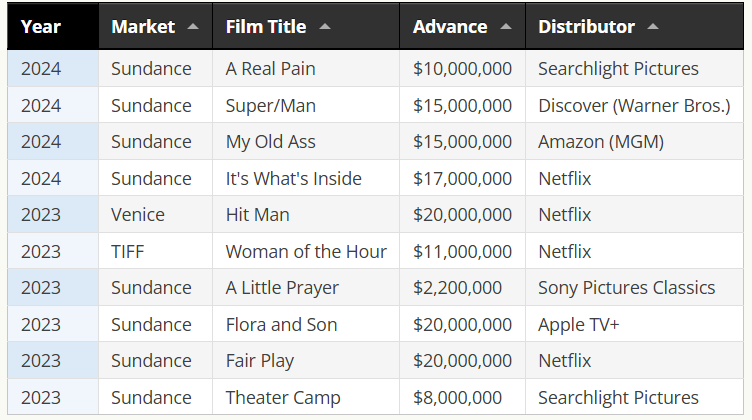Click the sort arrow beside Distributor header
The image size is (752, 420).
point(653,26)
